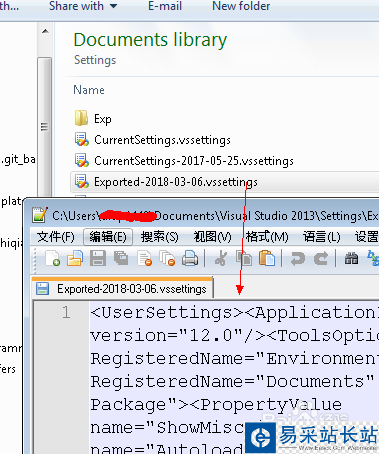This screenshot has height=454, width=379.
Task: Click the E-mail button in Explorer toolbar
Action: pos(165,6)
